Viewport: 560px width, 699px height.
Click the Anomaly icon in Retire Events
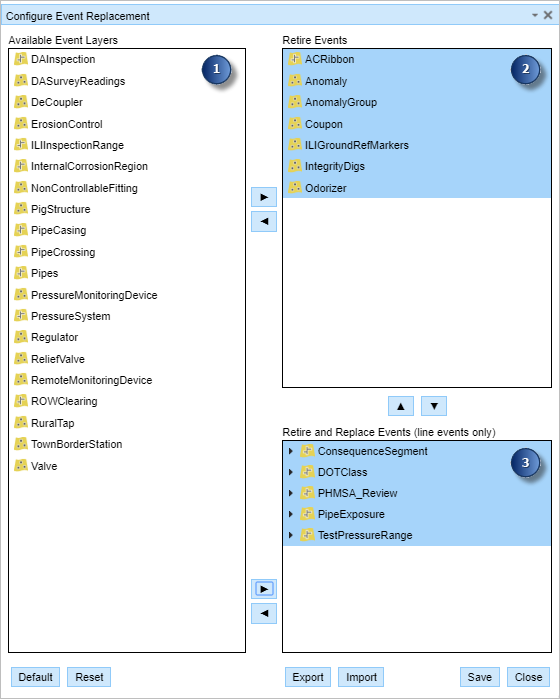294,80
